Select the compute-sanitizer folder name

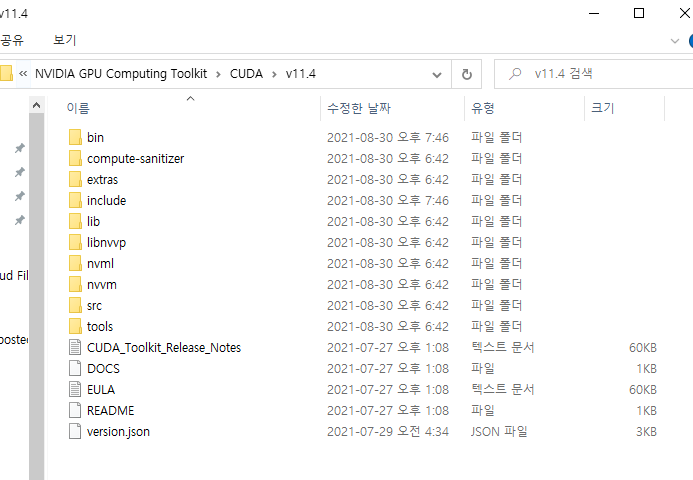[135, 159]
